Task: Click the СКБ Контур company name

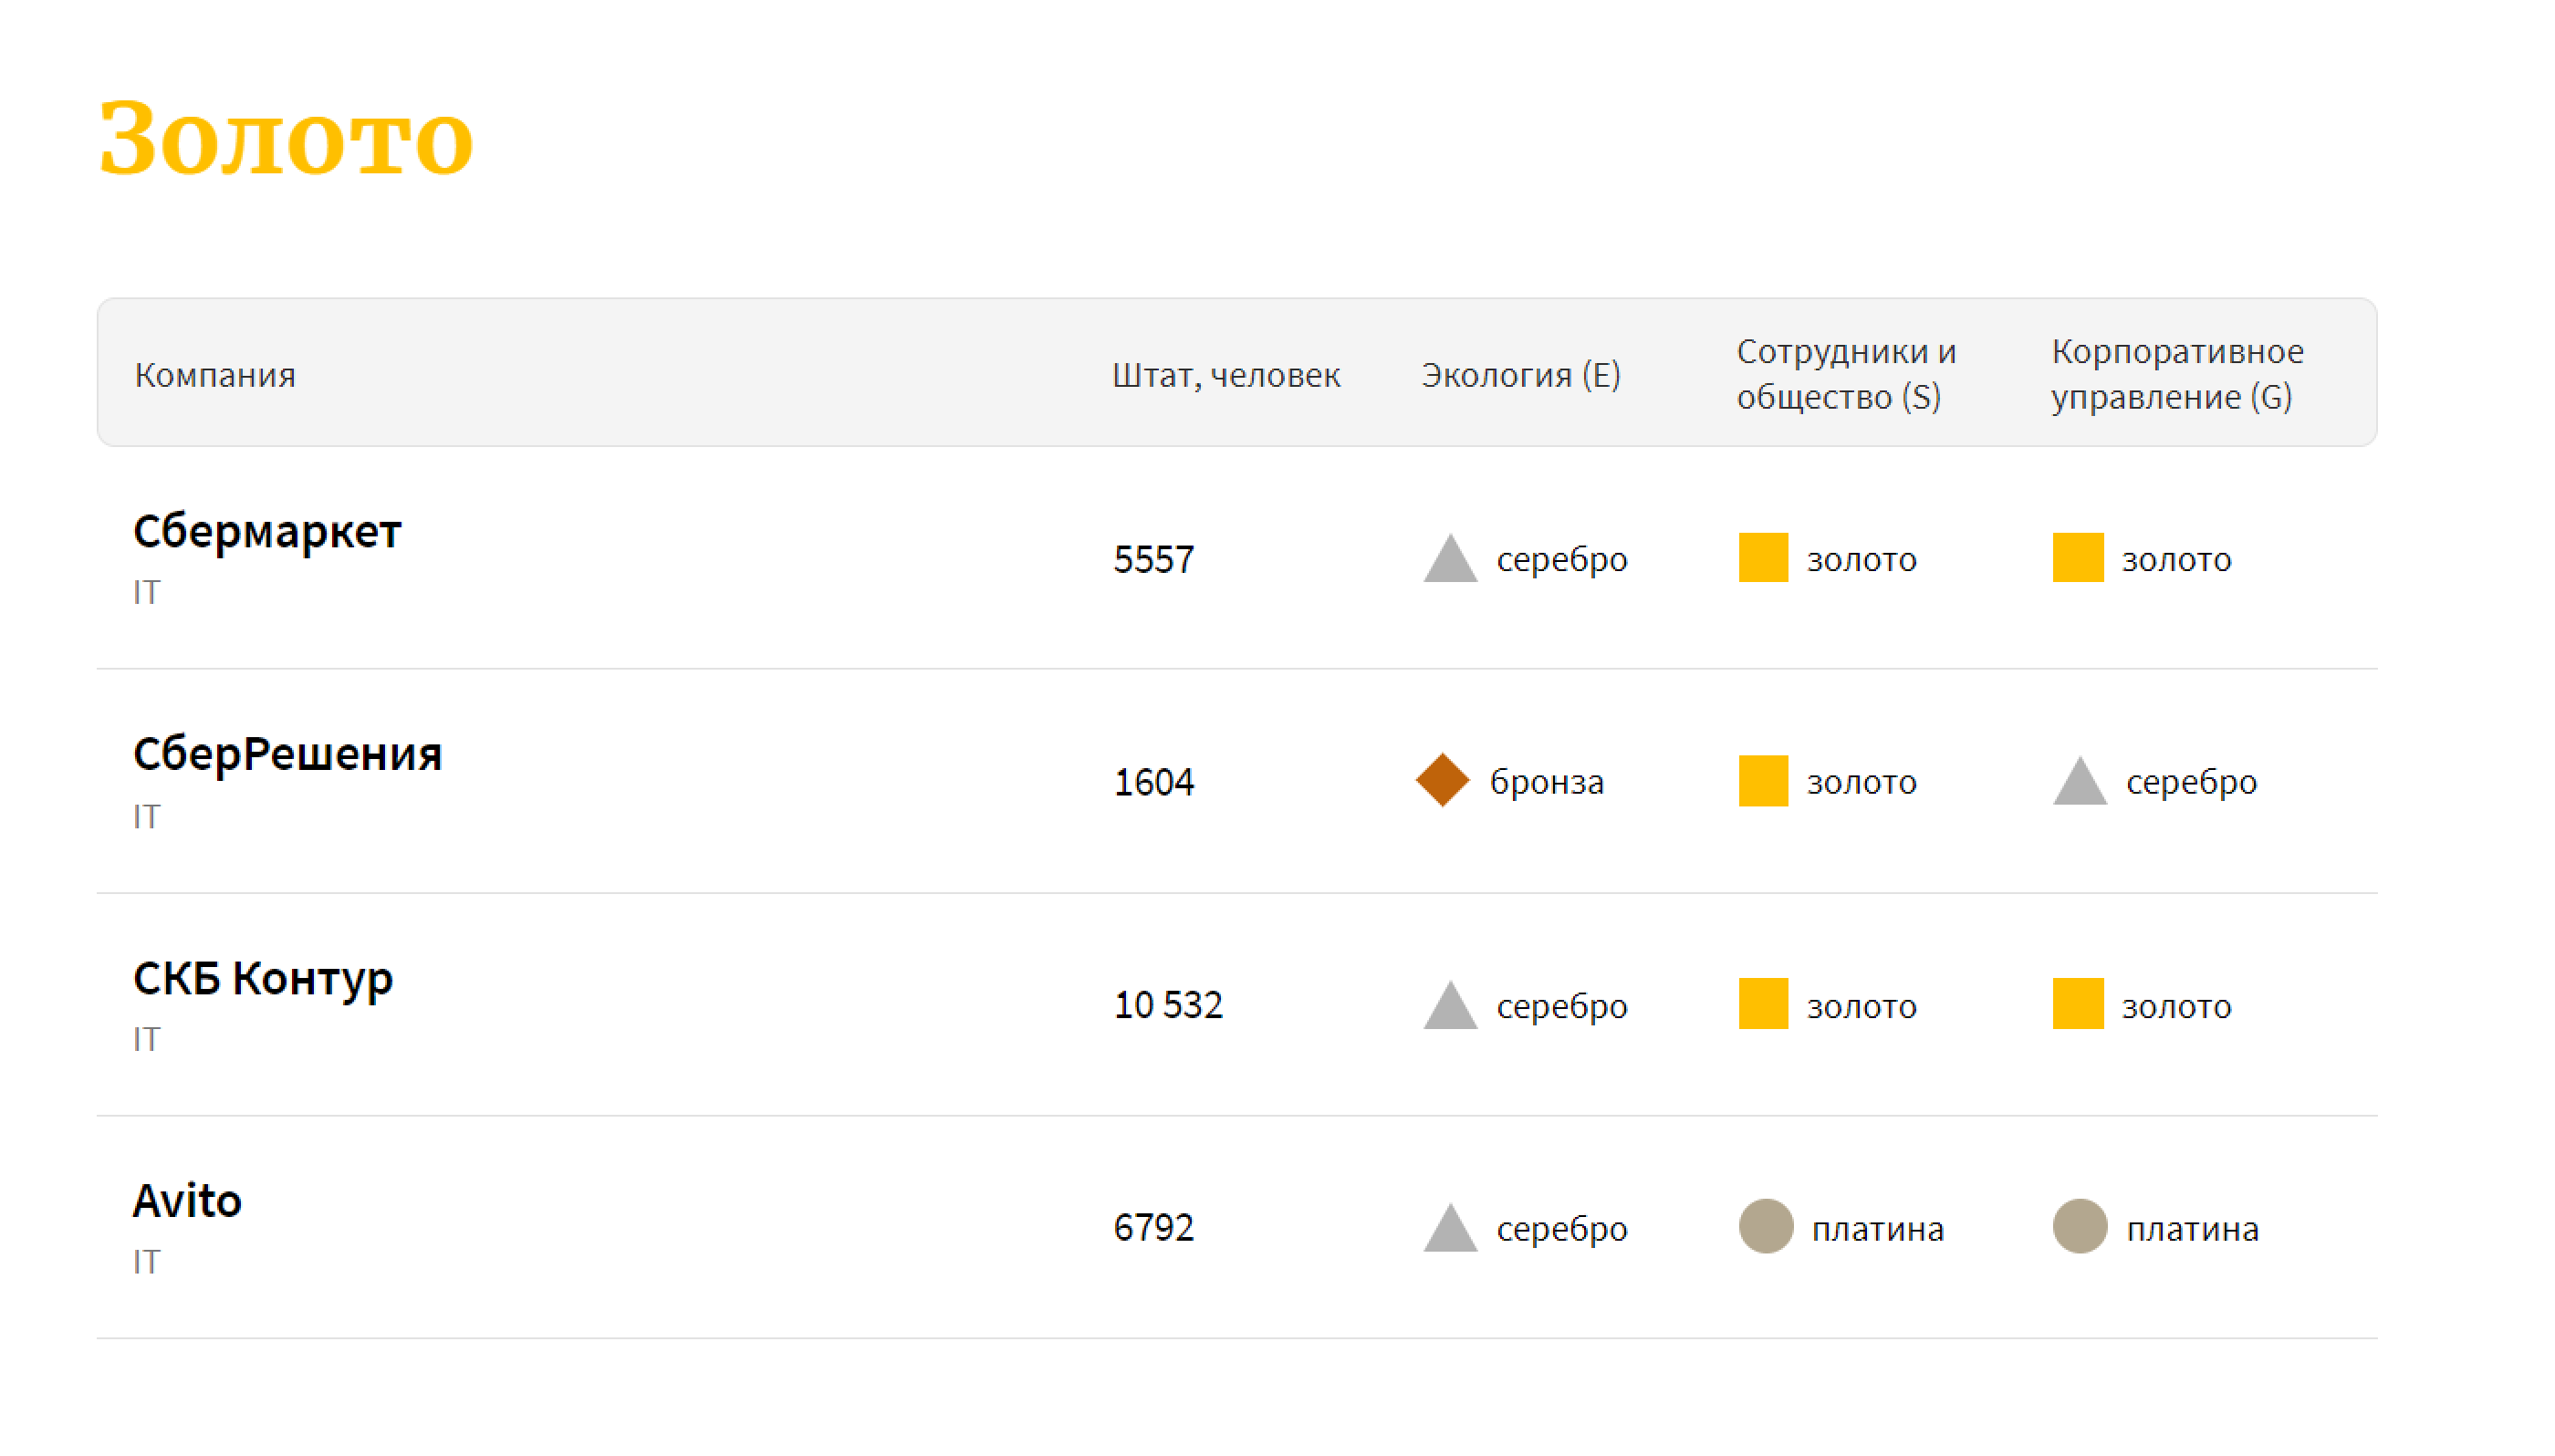Action: (x=263, y=978)
